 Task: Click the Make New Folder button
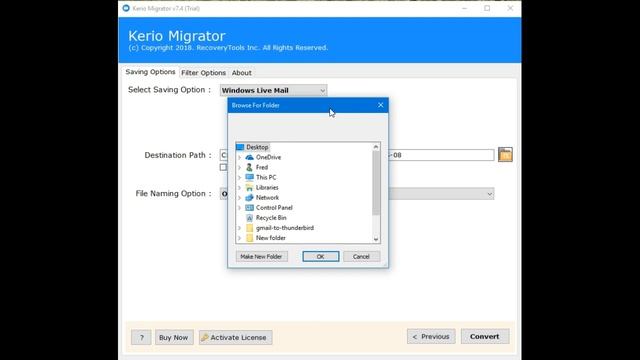[261, 256]
